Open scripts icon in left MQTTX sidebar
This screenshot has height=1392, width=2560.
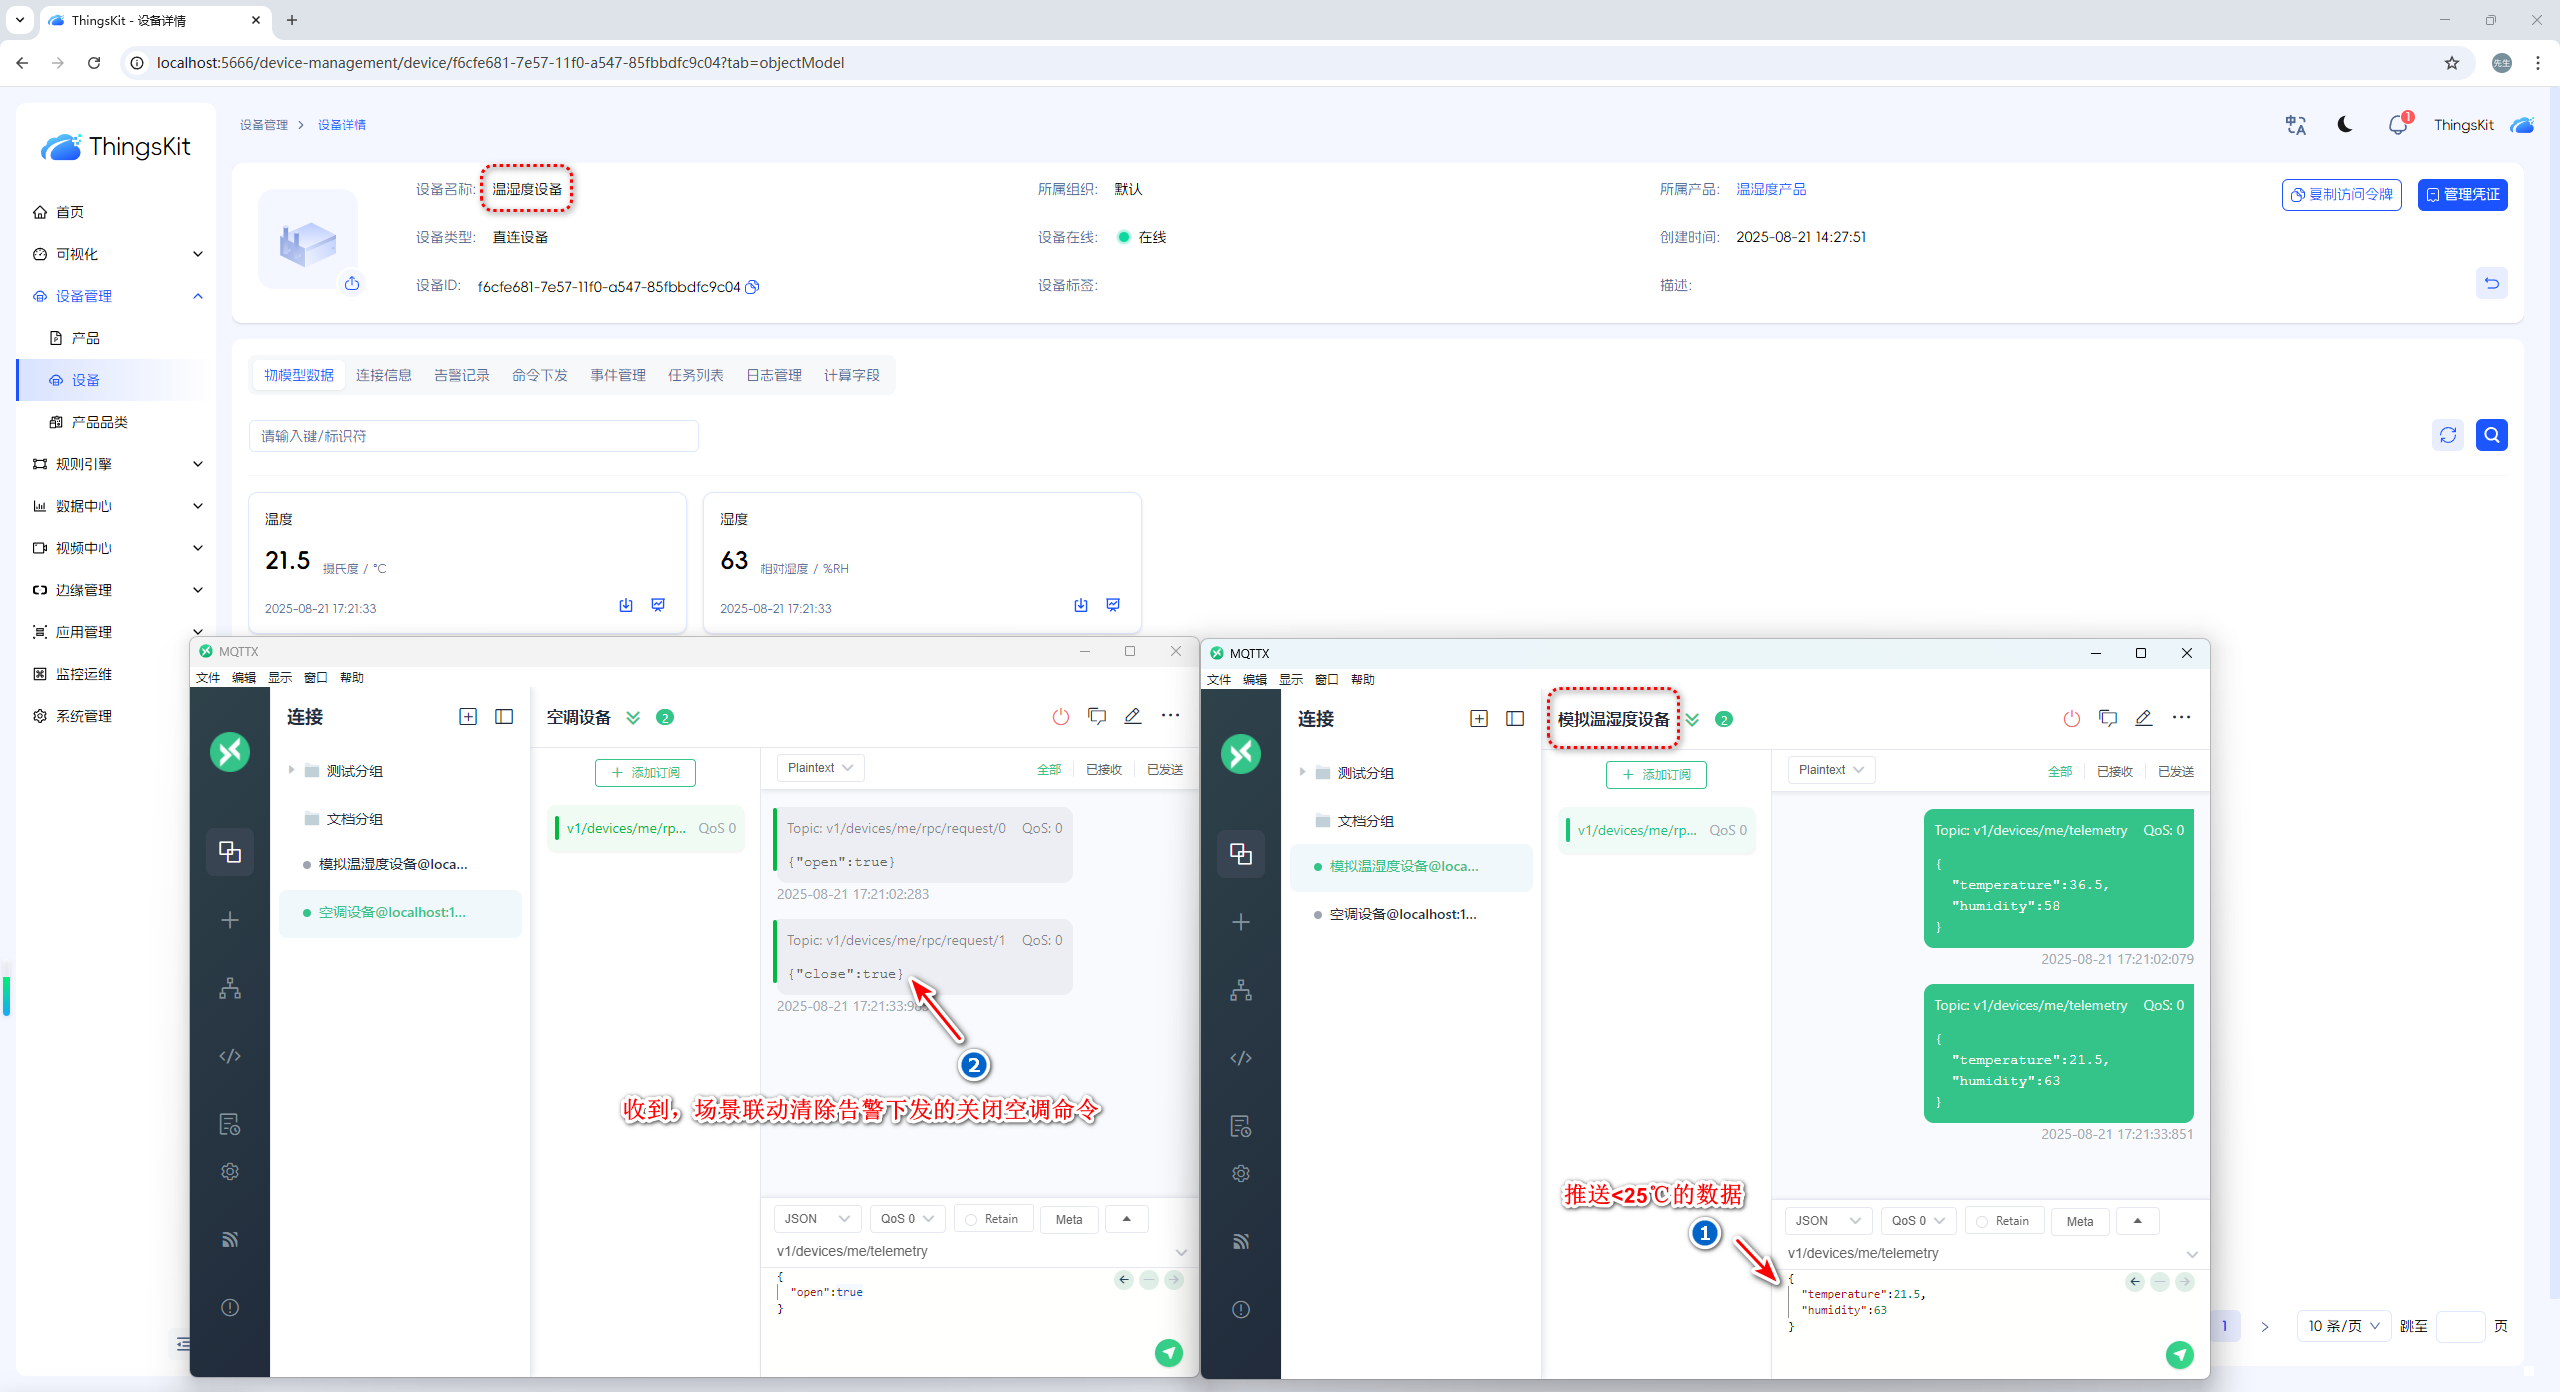coord(230,1056)
